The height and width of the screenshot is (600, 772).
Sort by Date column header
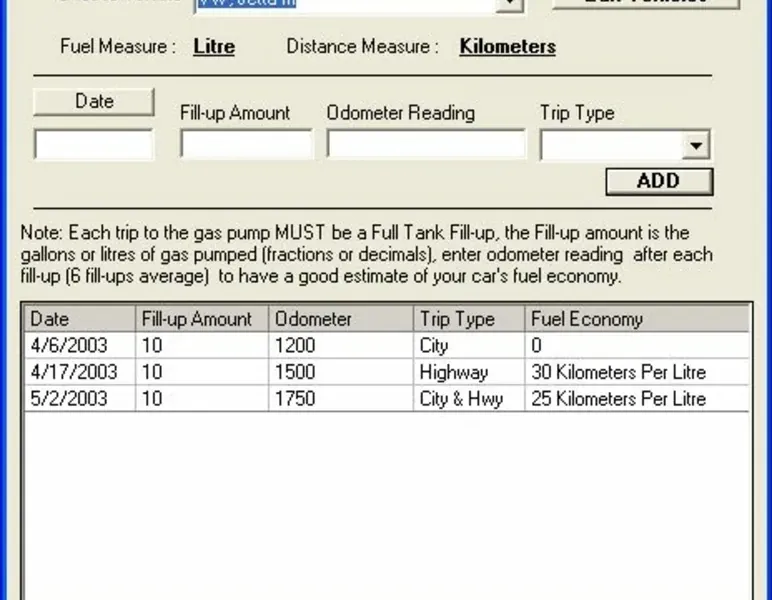coord(80,319)
